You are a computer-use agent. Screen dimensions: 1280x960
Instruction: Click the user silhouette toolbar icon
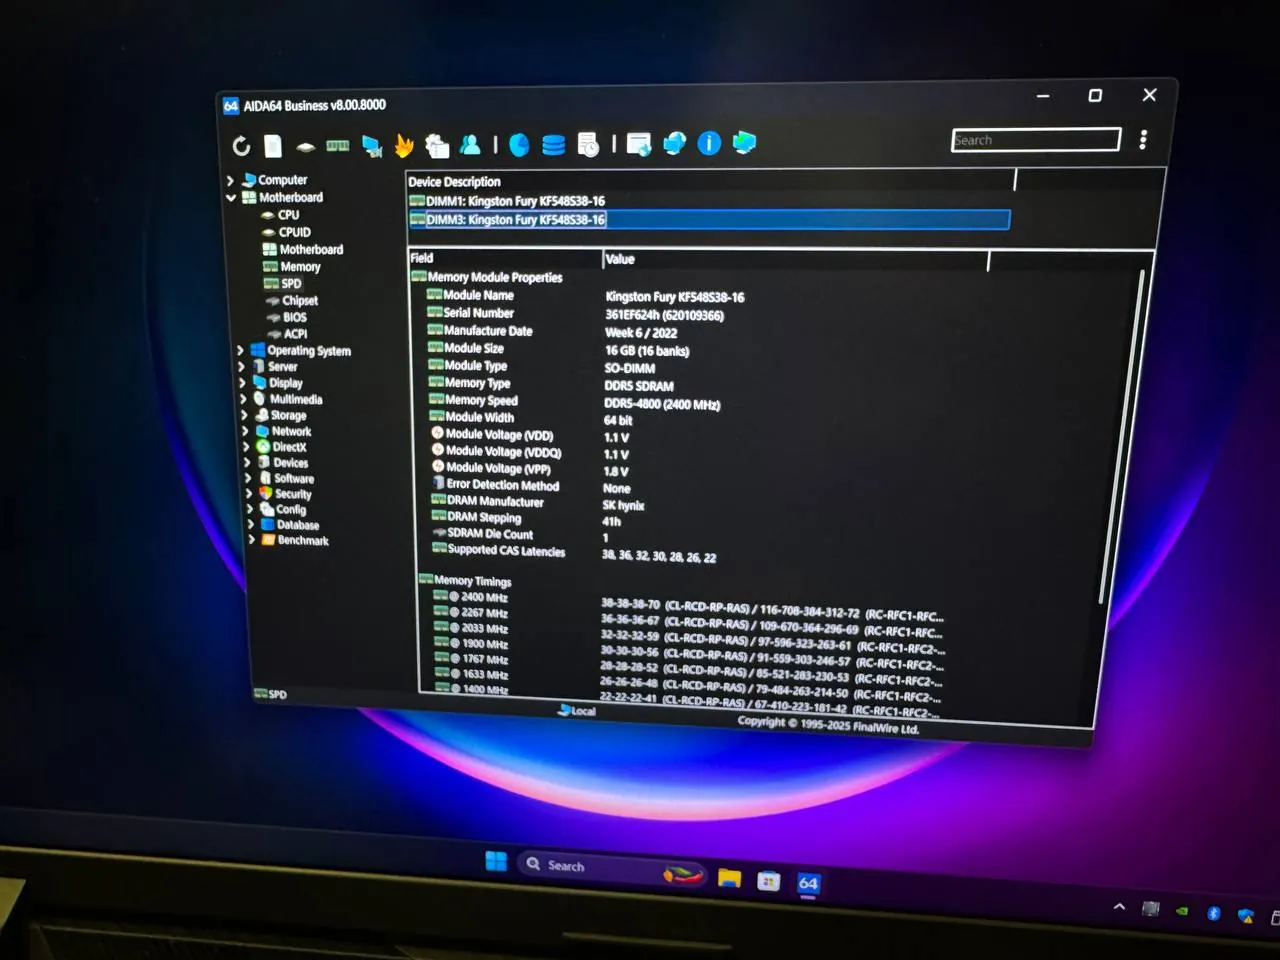470,145
